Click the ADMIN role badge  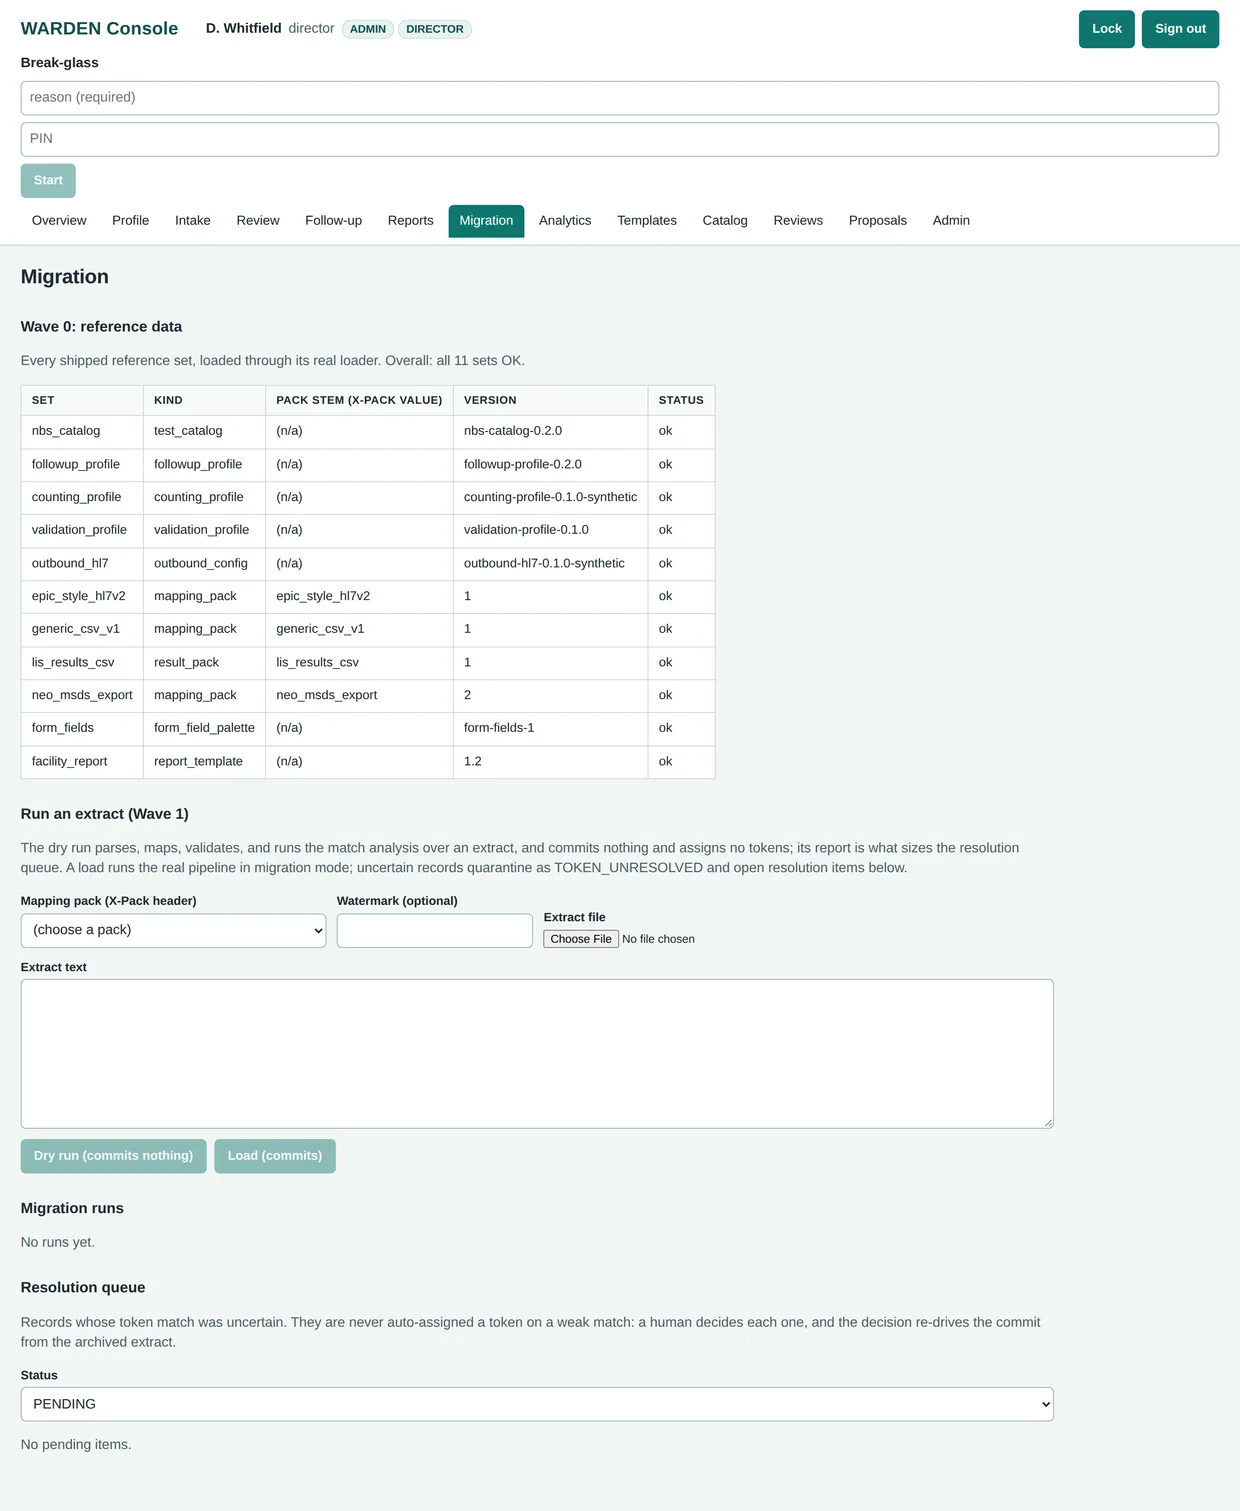coord(368,29)
